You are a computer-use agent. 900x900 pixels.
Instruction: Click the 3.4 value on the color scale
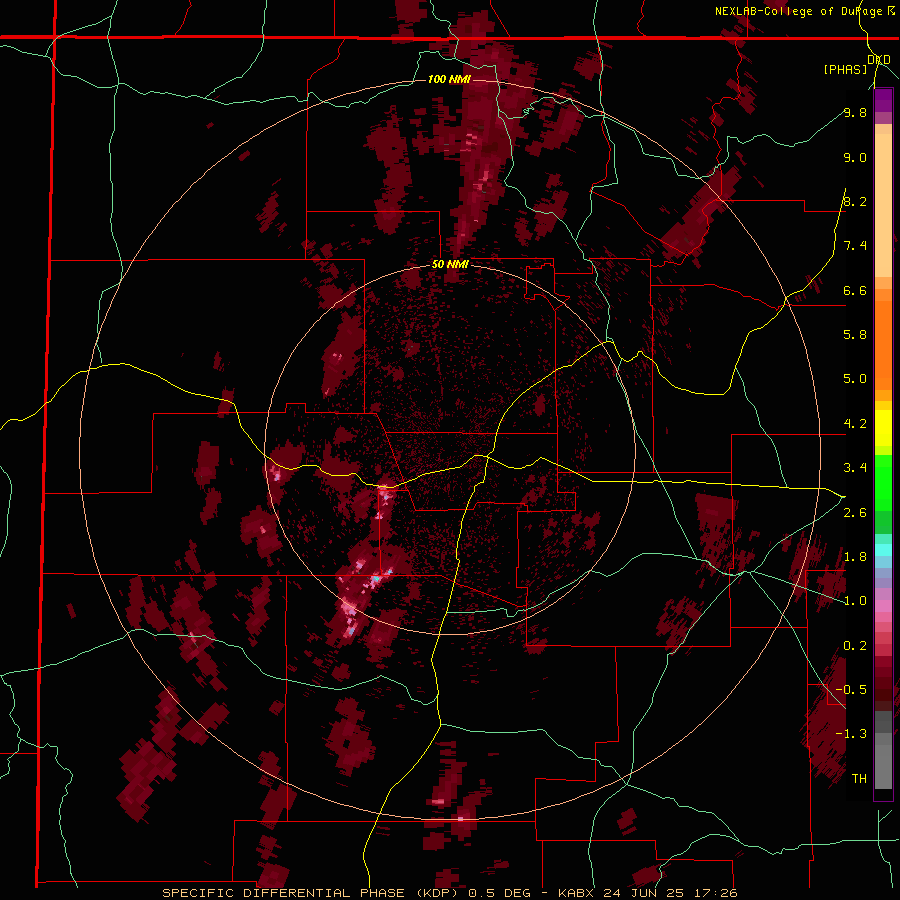pos(855,468)
